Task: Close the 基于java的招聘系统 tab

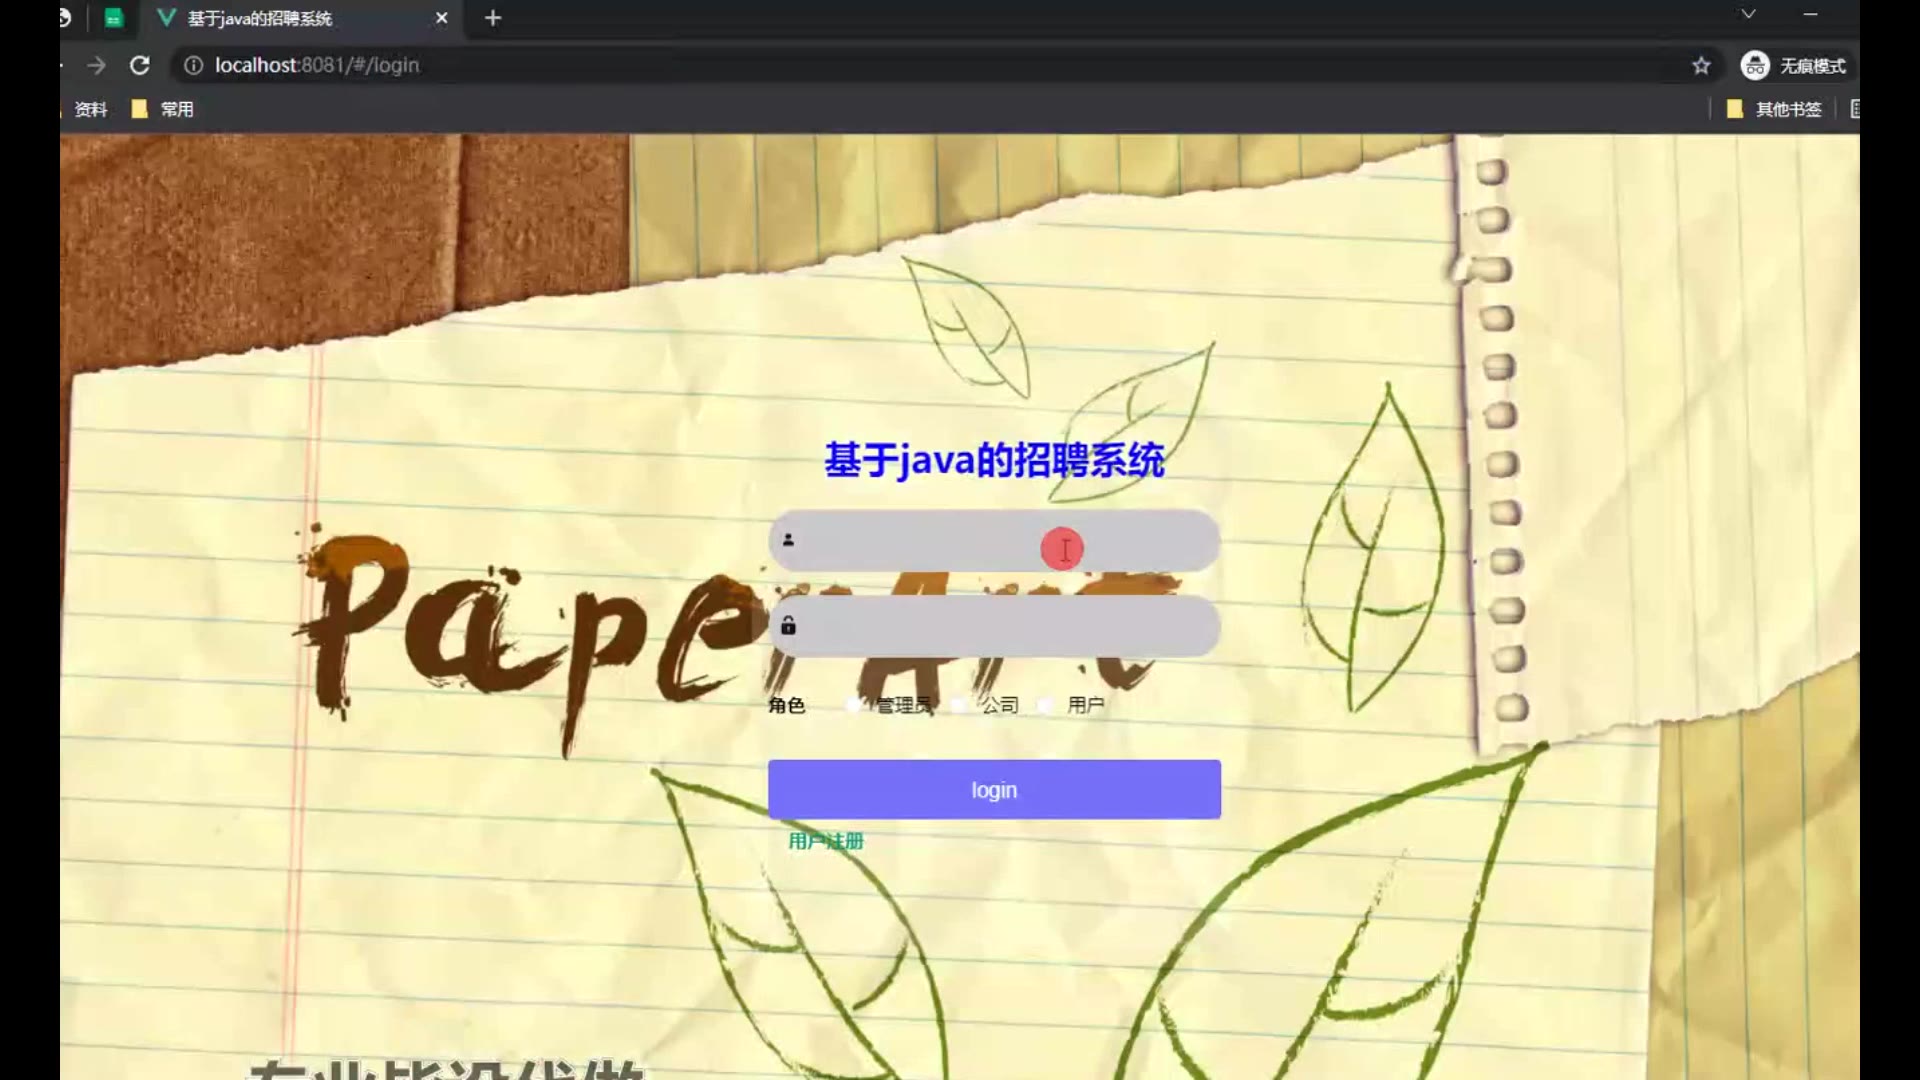Action: tap(441, 18)
